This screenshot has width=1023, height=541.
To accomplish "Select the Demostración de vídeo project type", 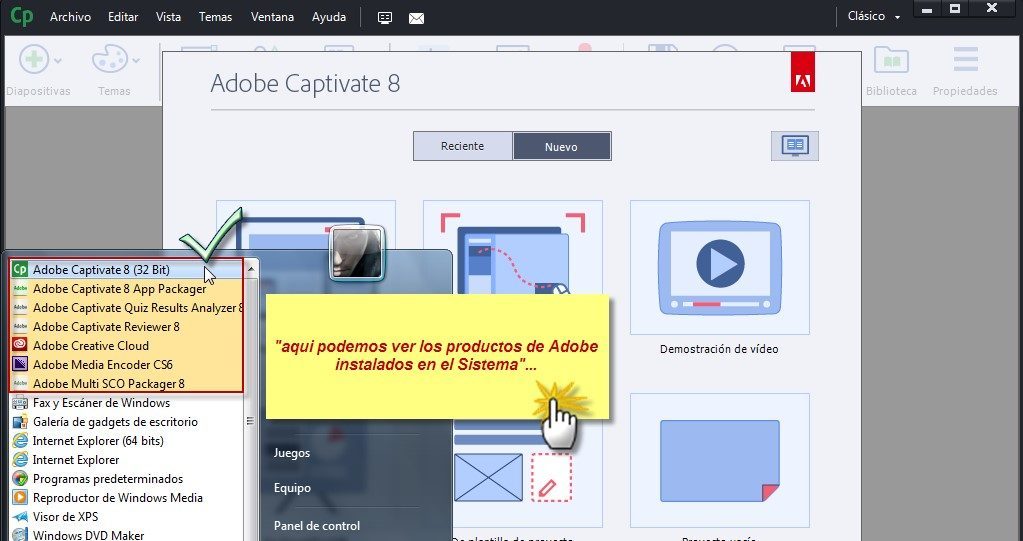I will coord(719,268).
